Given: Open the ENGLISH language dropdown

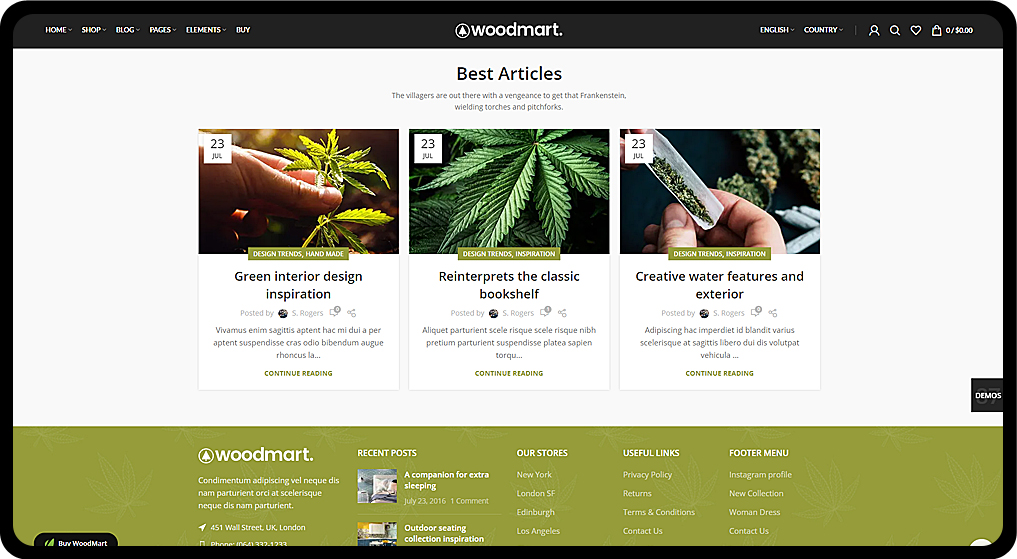Looking at the screenshot, I should coord(777,30).
